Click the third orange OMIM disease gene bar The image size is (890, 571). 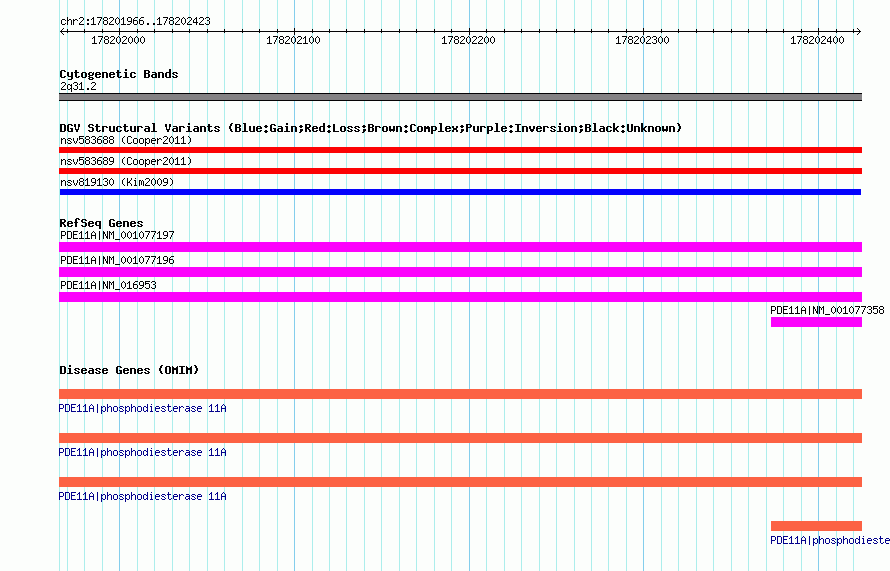click(x=460, y=482)
